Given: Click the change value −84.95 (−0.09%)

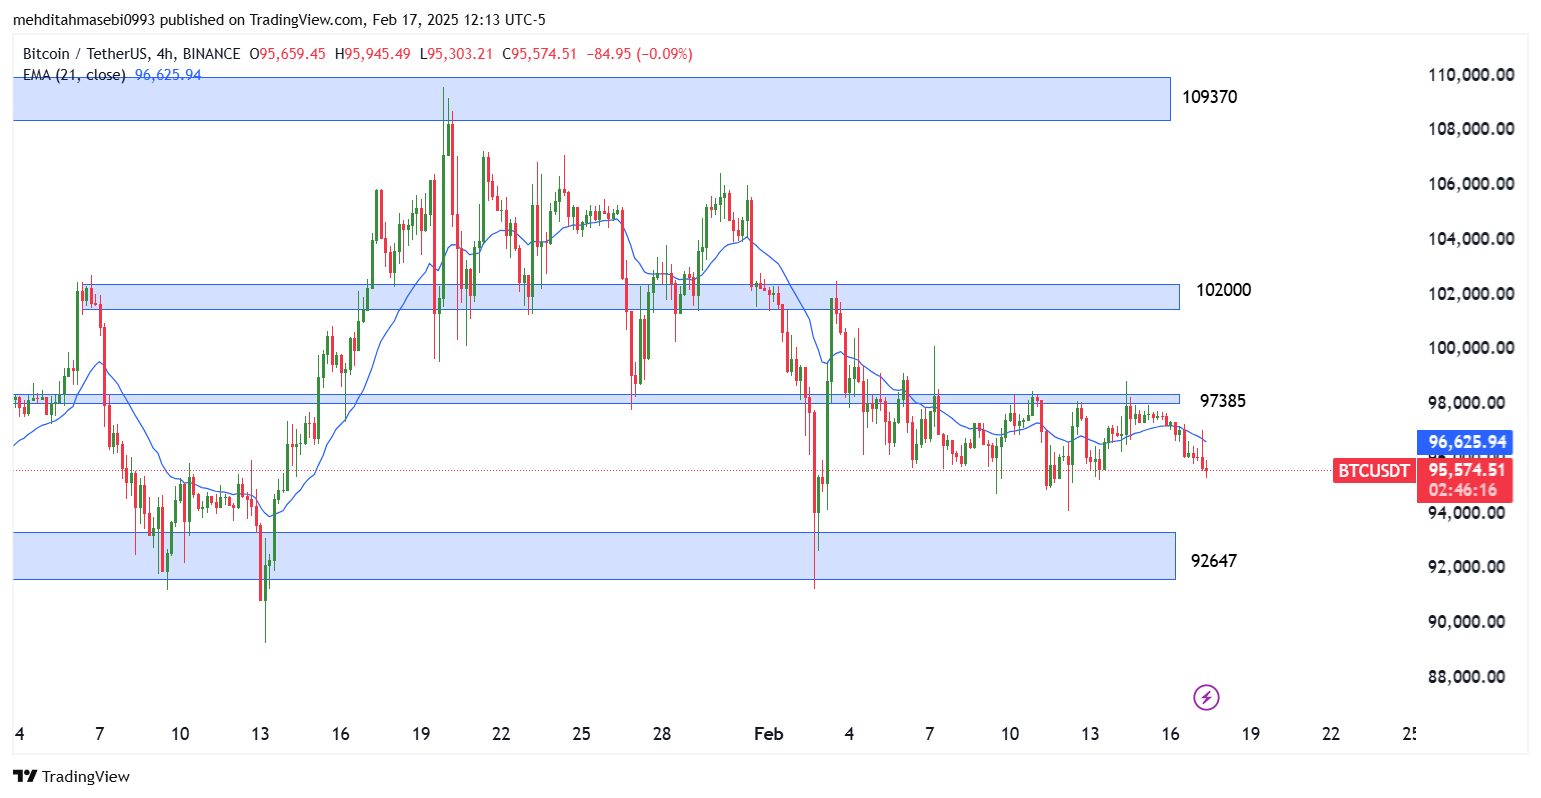Looking at the screenshot, I should [x=638, y=54].
